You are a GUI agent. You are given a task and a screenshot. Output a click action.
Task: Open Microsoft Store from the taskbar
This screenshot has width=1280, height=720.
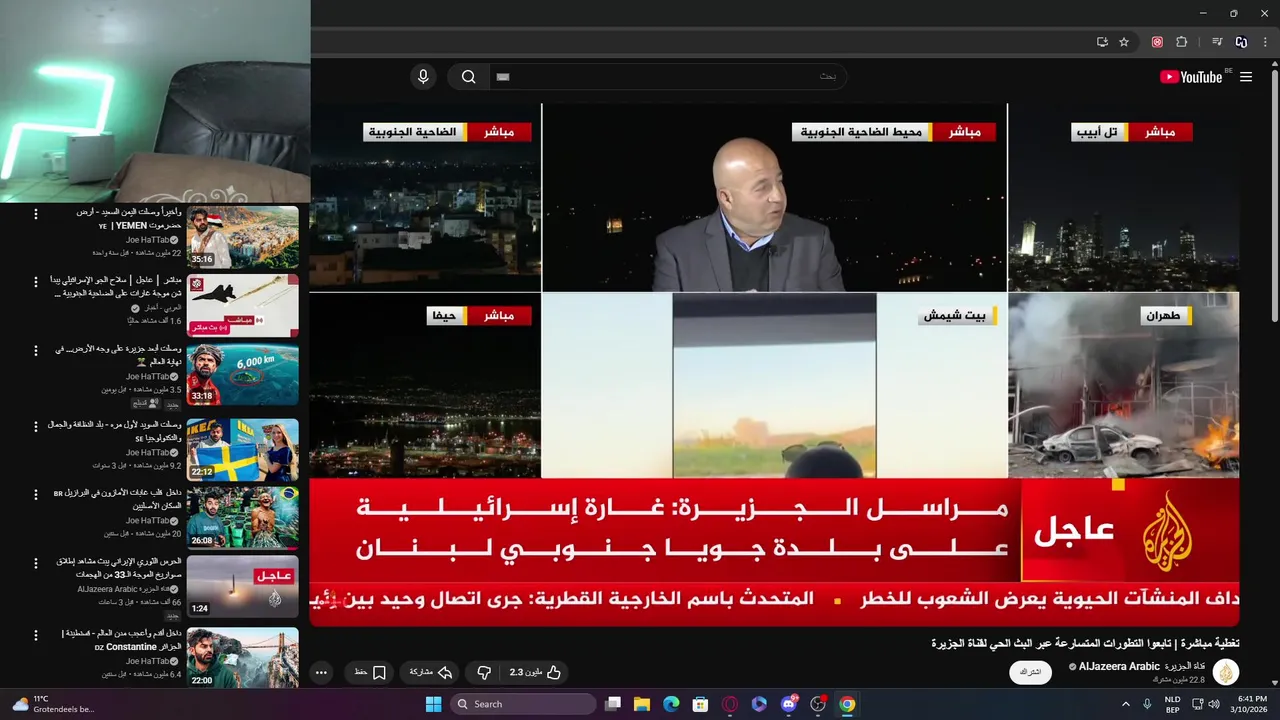pyautogui.click(x=701, y=704)
